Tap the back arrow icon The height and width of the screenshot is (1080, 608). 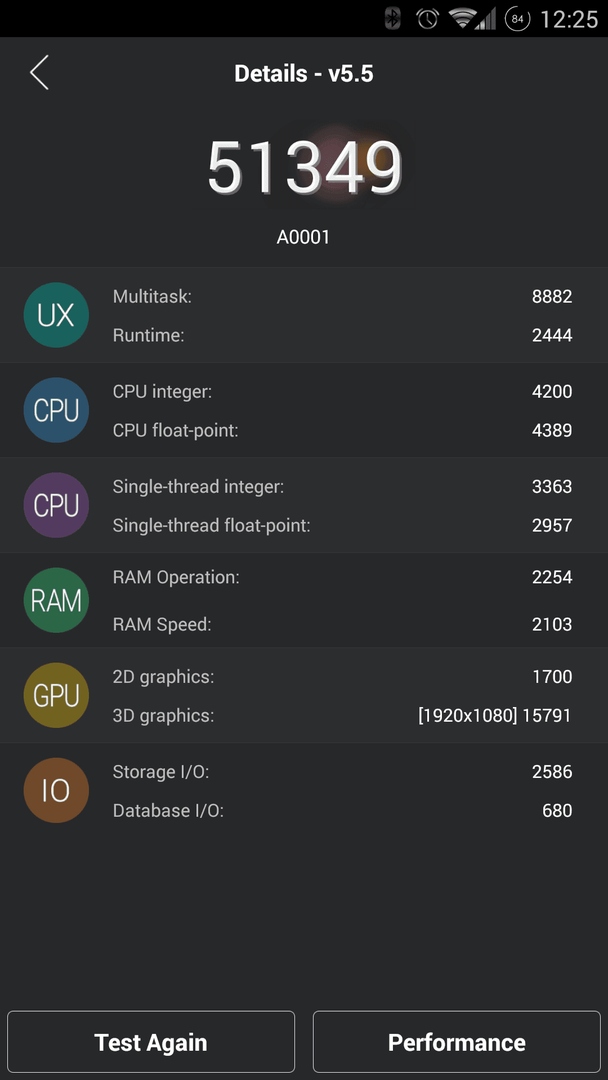pos(39,72)
